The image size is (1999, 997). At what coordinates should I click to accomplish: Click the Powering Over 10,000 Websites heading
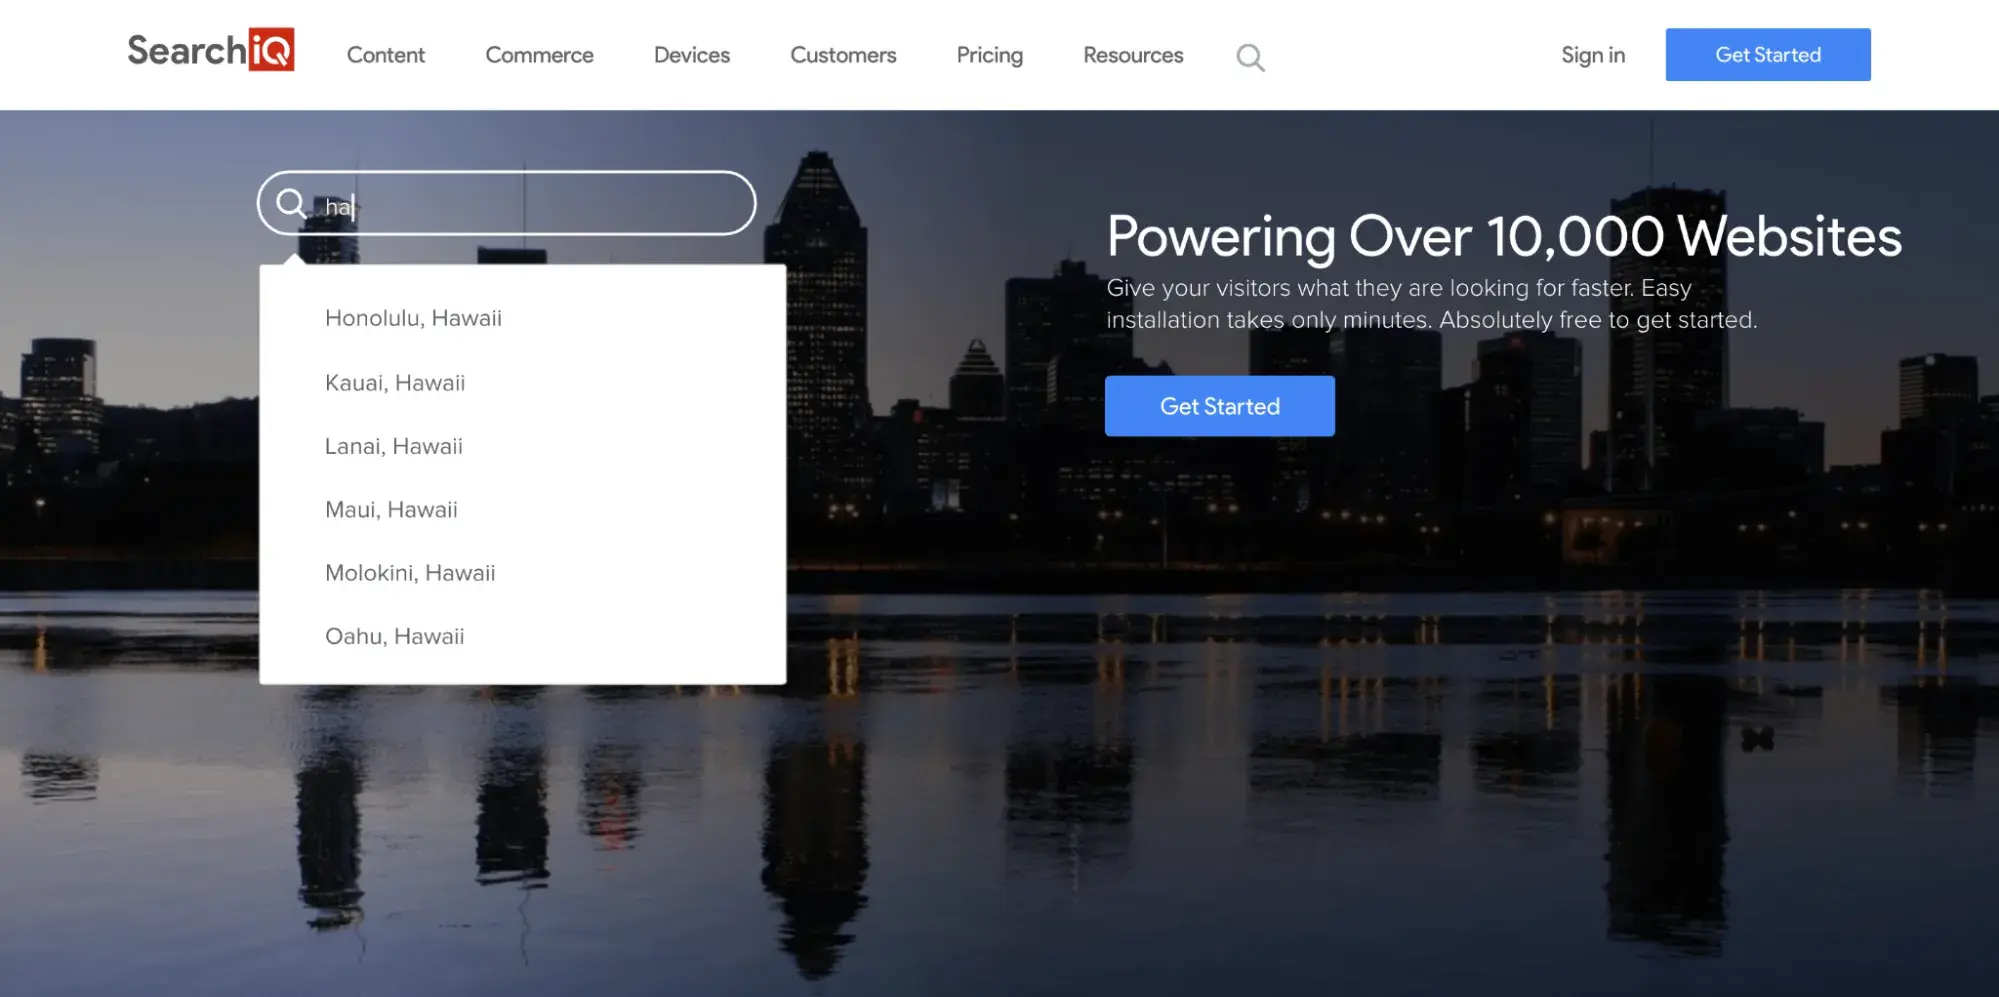[1503, 237]
